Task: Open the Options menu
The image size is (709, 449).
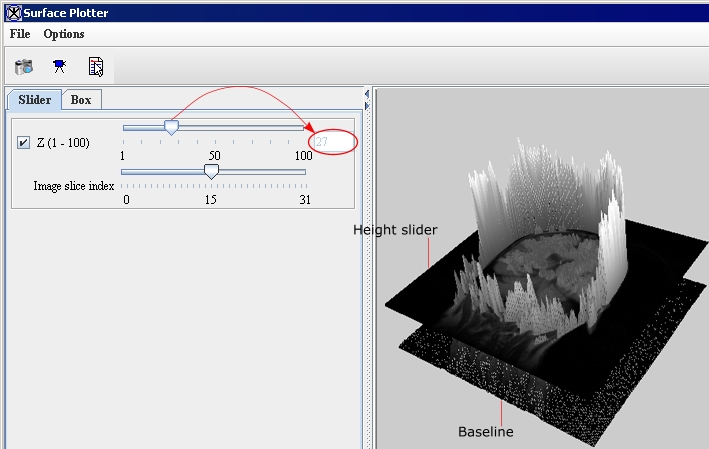Action: pyautogui.click(x=64, y=34)
